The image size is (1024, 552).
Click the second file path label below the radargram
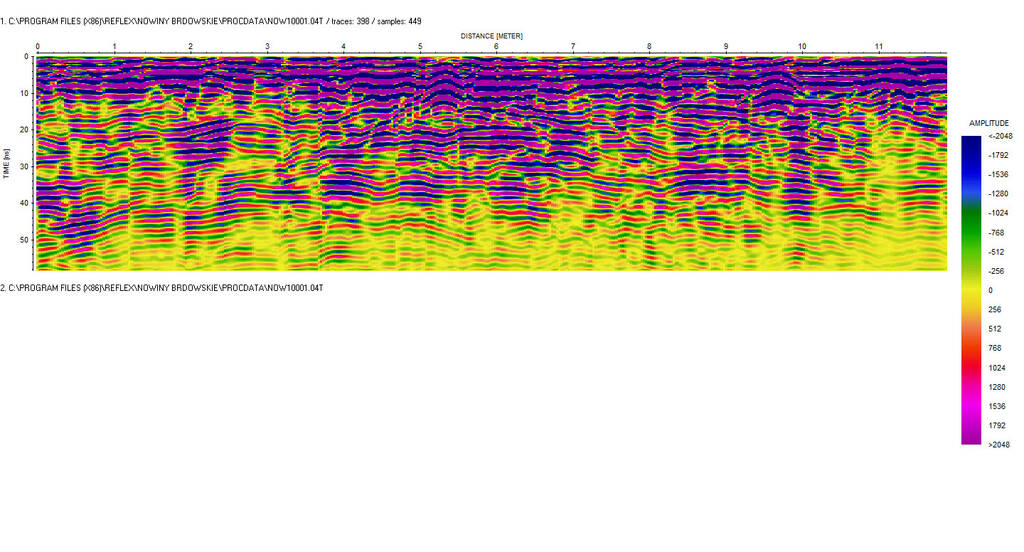162,288
